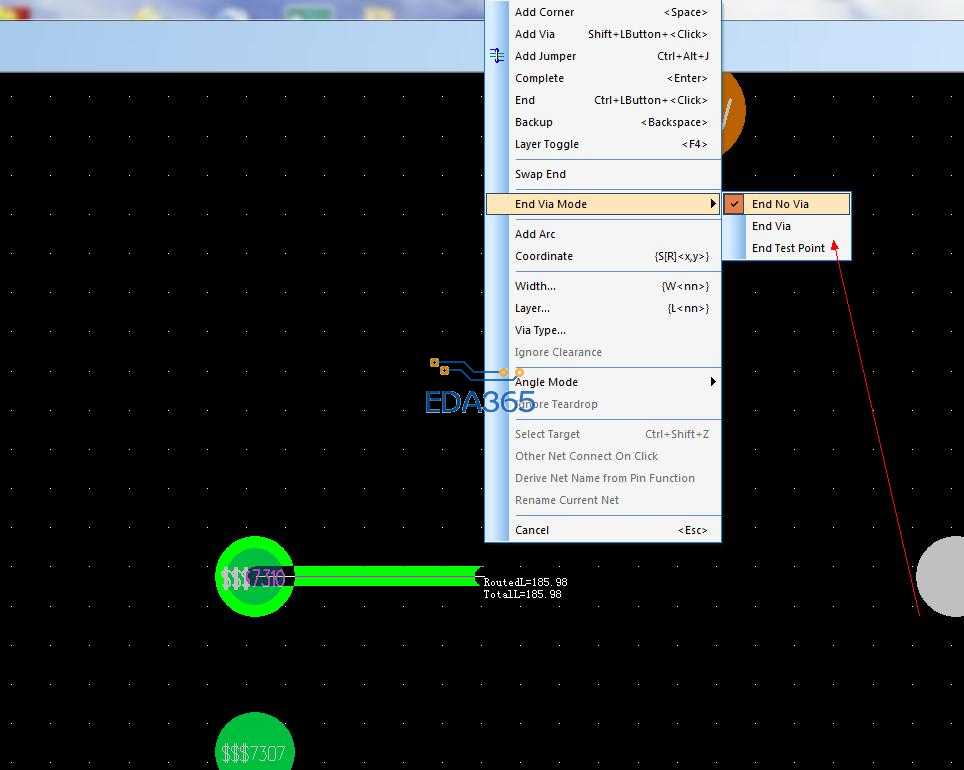Click greyed Ignore Clearance entry

pos(602,352)
